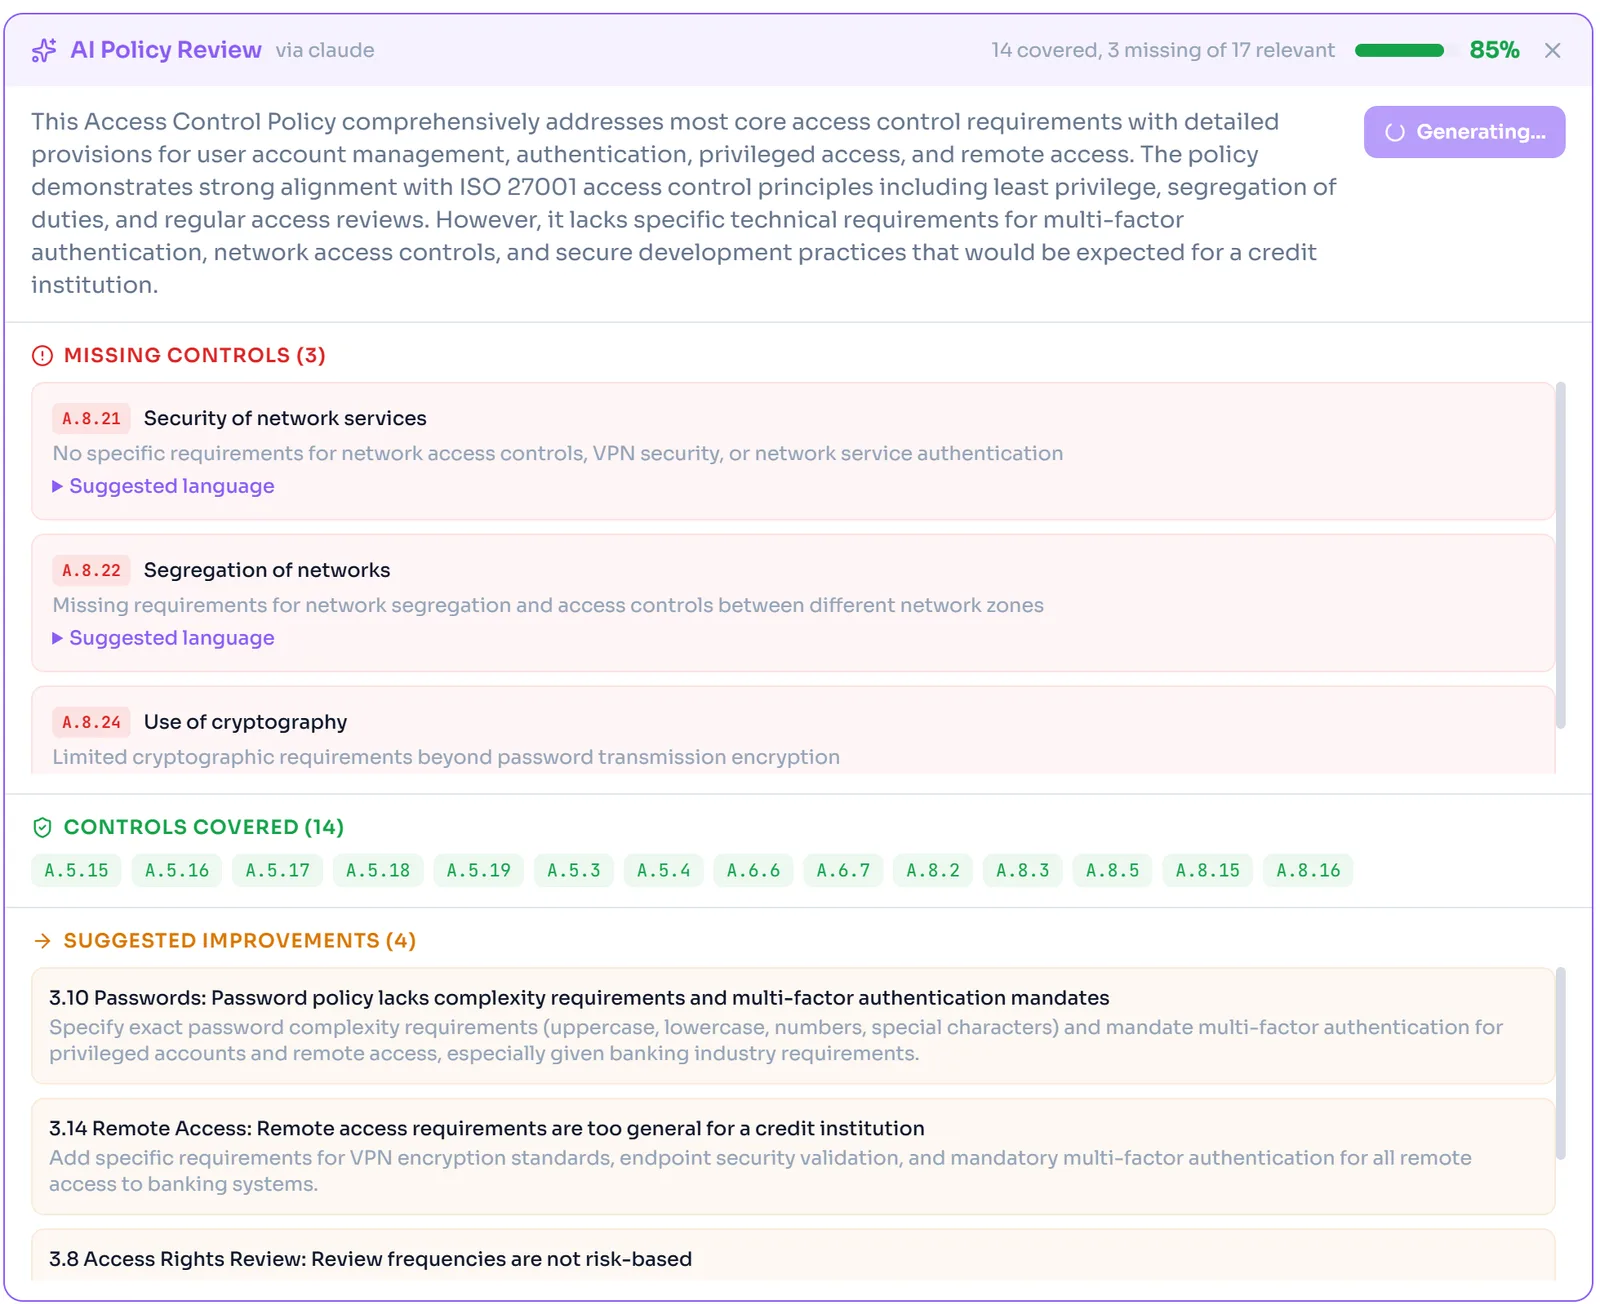
Task: Click A.8.21 description about VPN security
Action: 558,453
